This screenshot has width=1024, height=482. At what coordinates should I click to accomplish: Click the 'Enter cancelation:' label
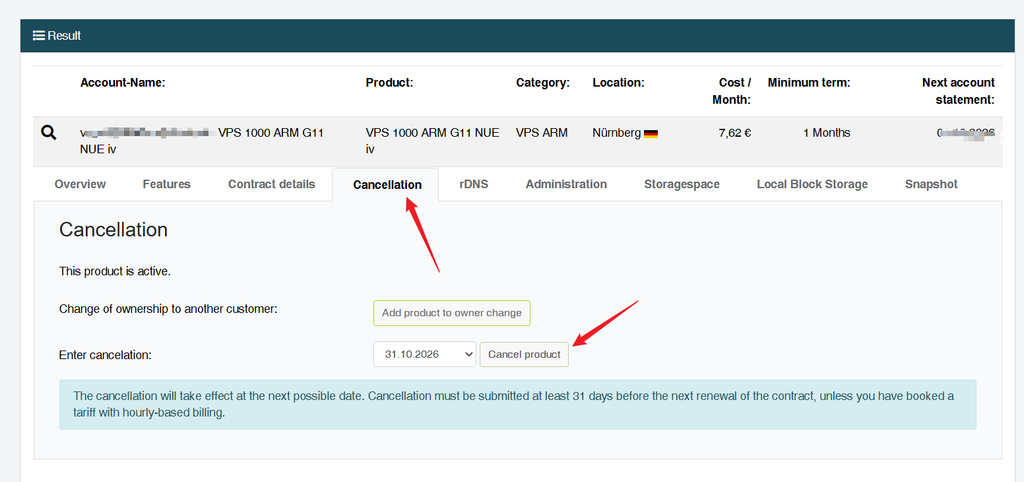105,355
